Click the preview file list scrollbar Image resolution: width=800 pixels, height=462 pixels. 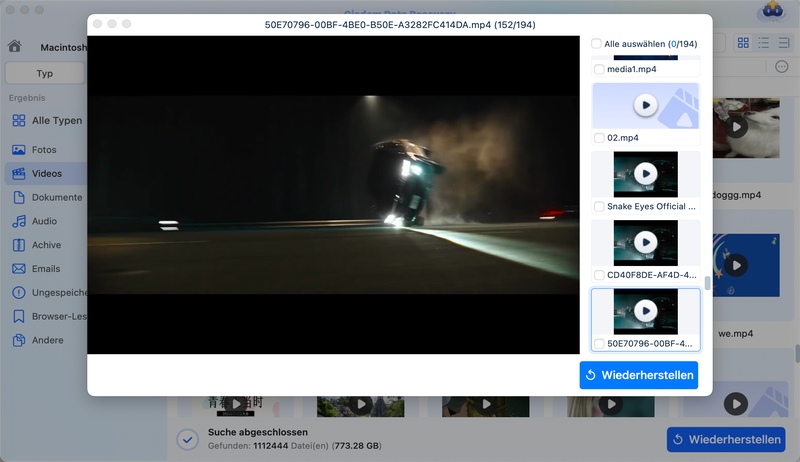point(707,283)
